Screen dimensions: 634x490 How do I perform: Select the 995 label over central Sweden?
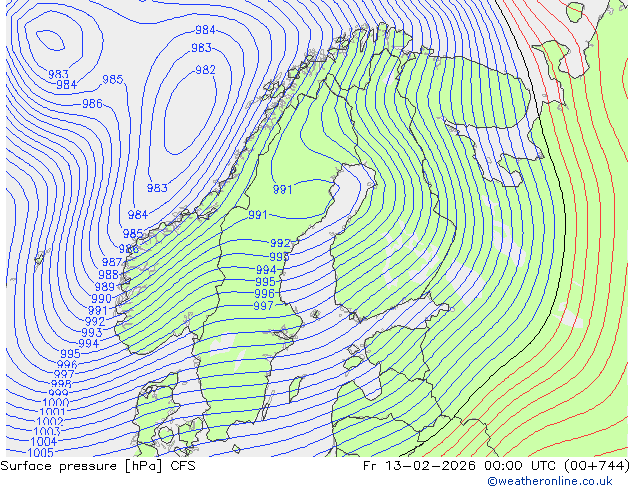[x=265, y=281]
